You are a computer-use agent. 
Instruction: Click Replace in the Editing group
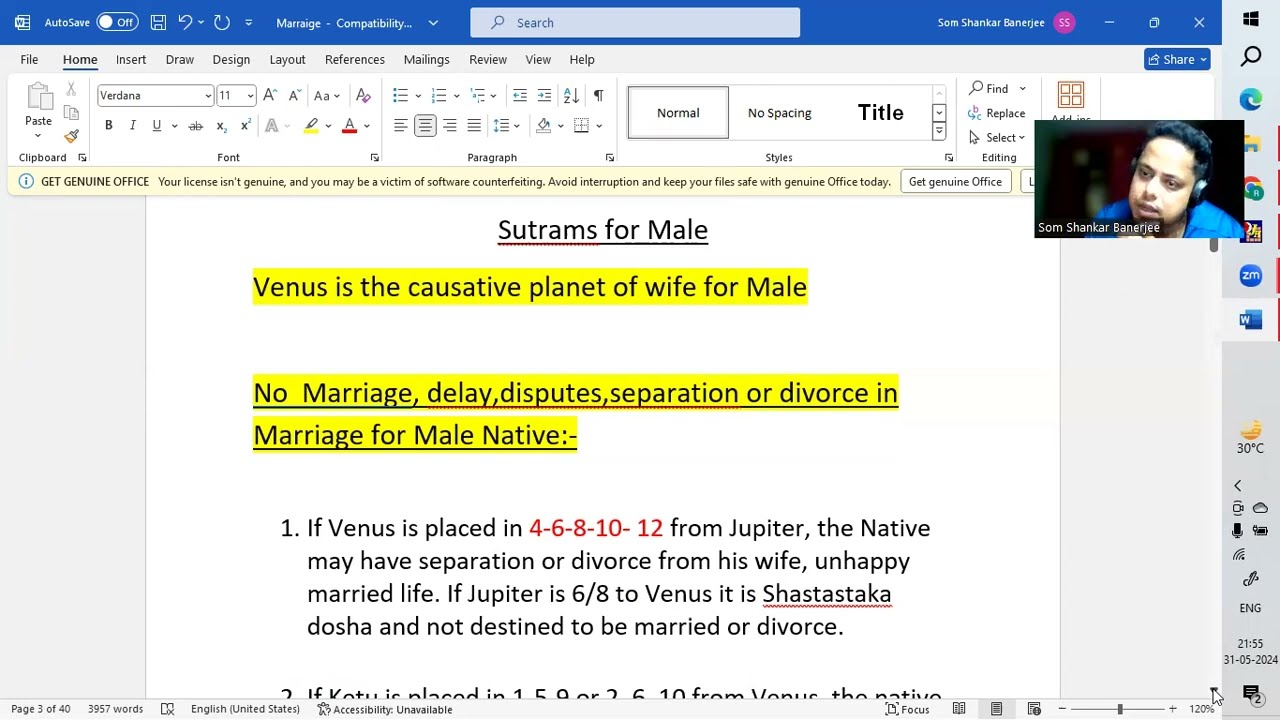pos(996,113)
